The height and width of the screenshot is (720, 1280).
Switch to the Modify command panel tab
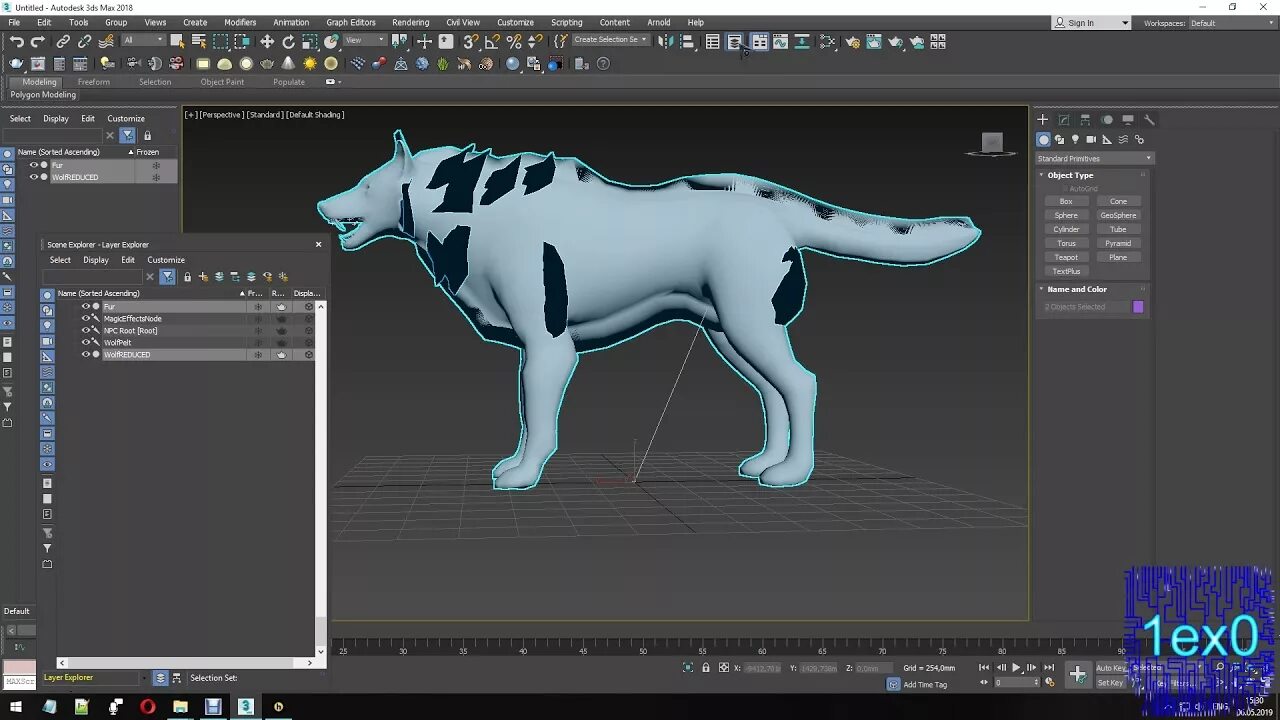(x=1064, y=120)
